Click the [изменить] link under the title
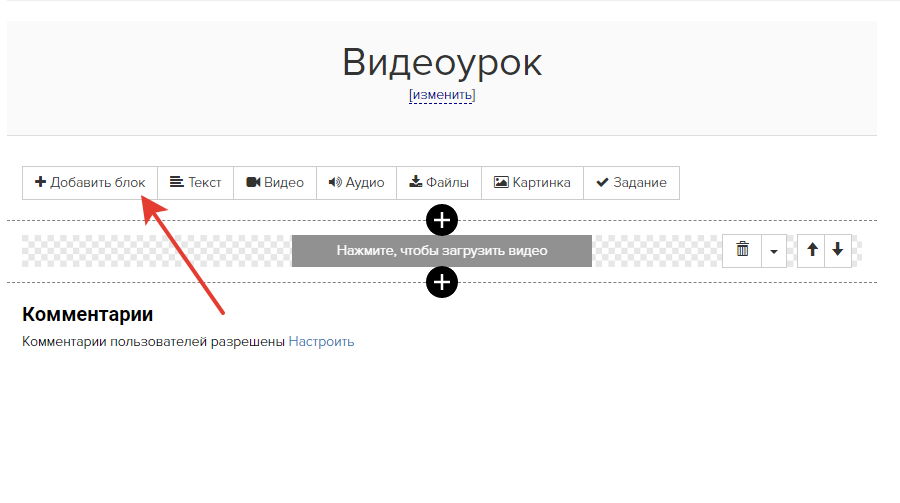Screen dimensions: 900x503 442,95
